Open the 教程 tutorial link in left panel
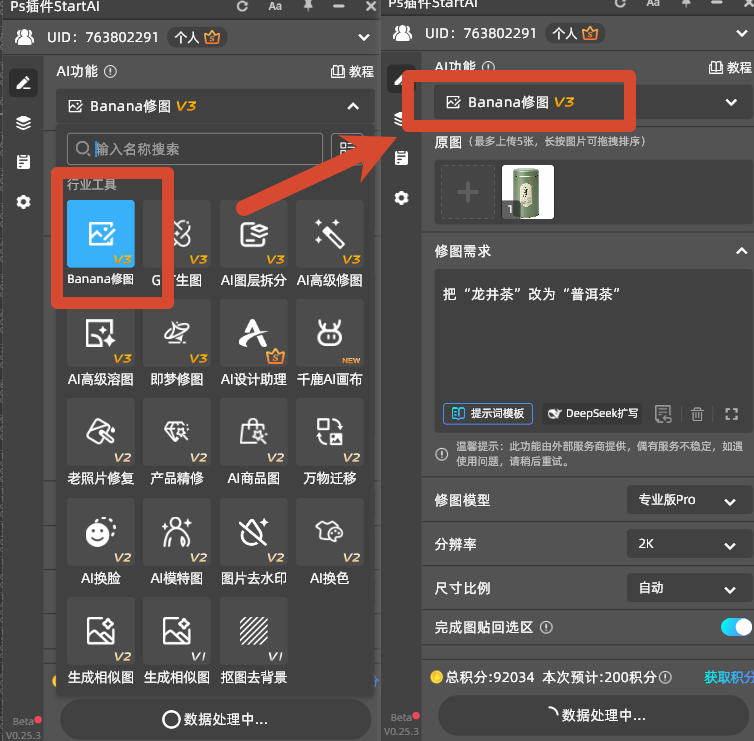754x741 pixels. tap(352, 72)
